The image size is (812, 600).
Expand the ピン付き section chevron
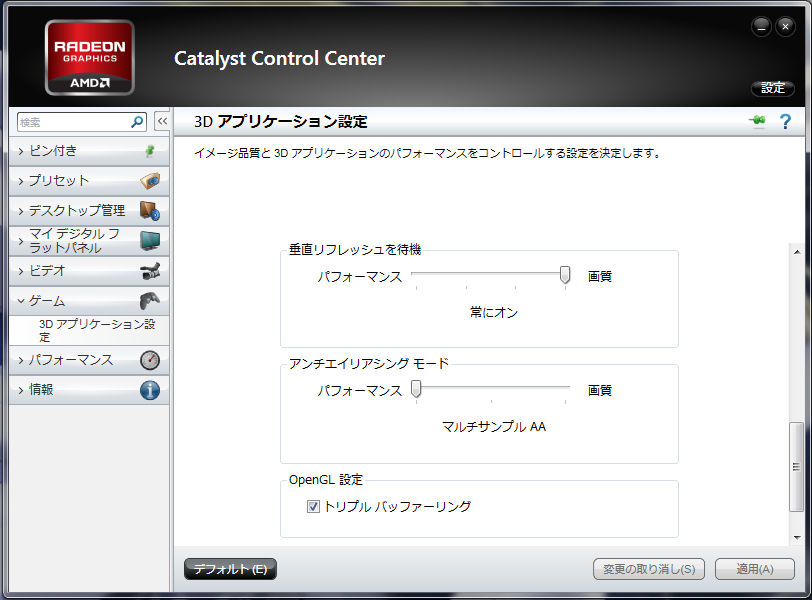pyautogui.click(x=21, y=151)
